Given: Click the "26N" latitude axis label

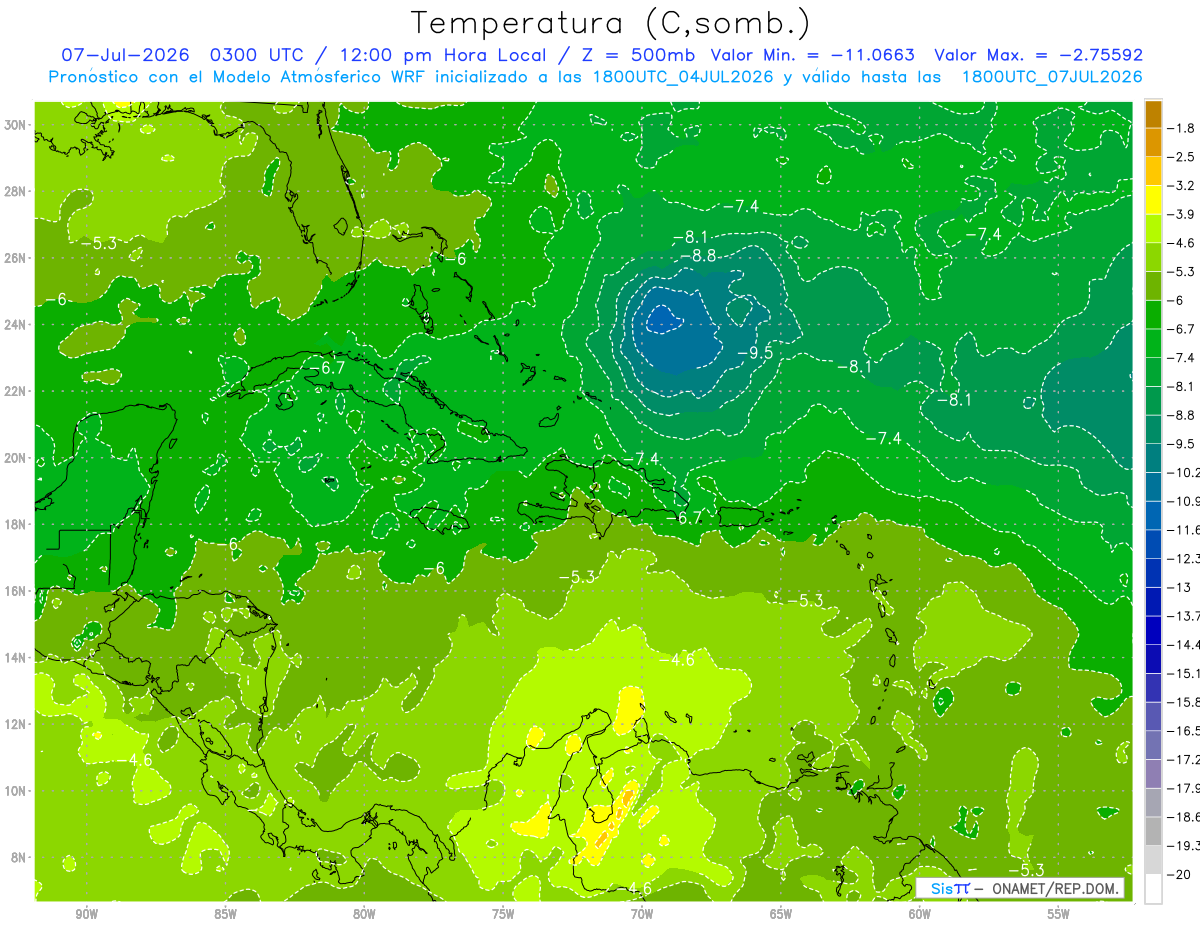Looking at the screenshot, I should click(x=17, y=258).
